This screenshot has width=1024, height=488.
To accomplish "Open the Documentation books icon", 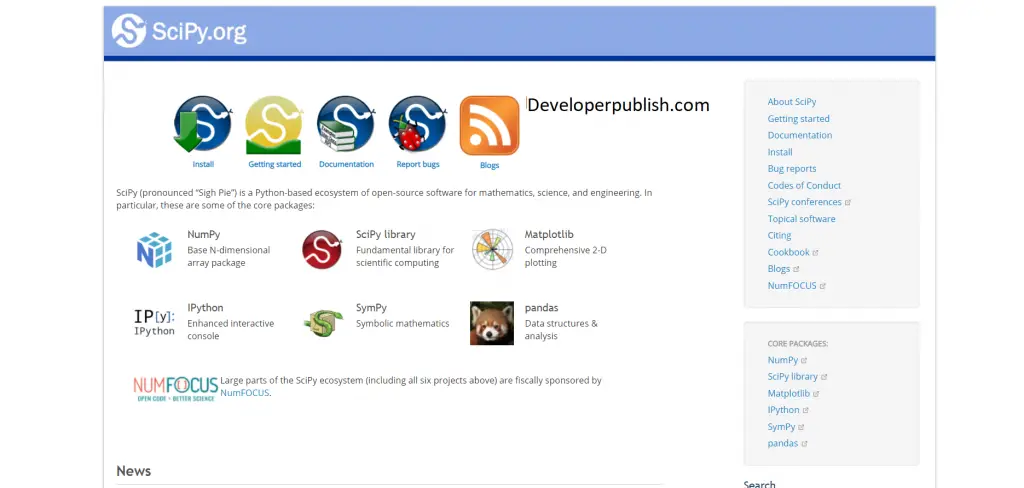I will (x=345, y=124).
